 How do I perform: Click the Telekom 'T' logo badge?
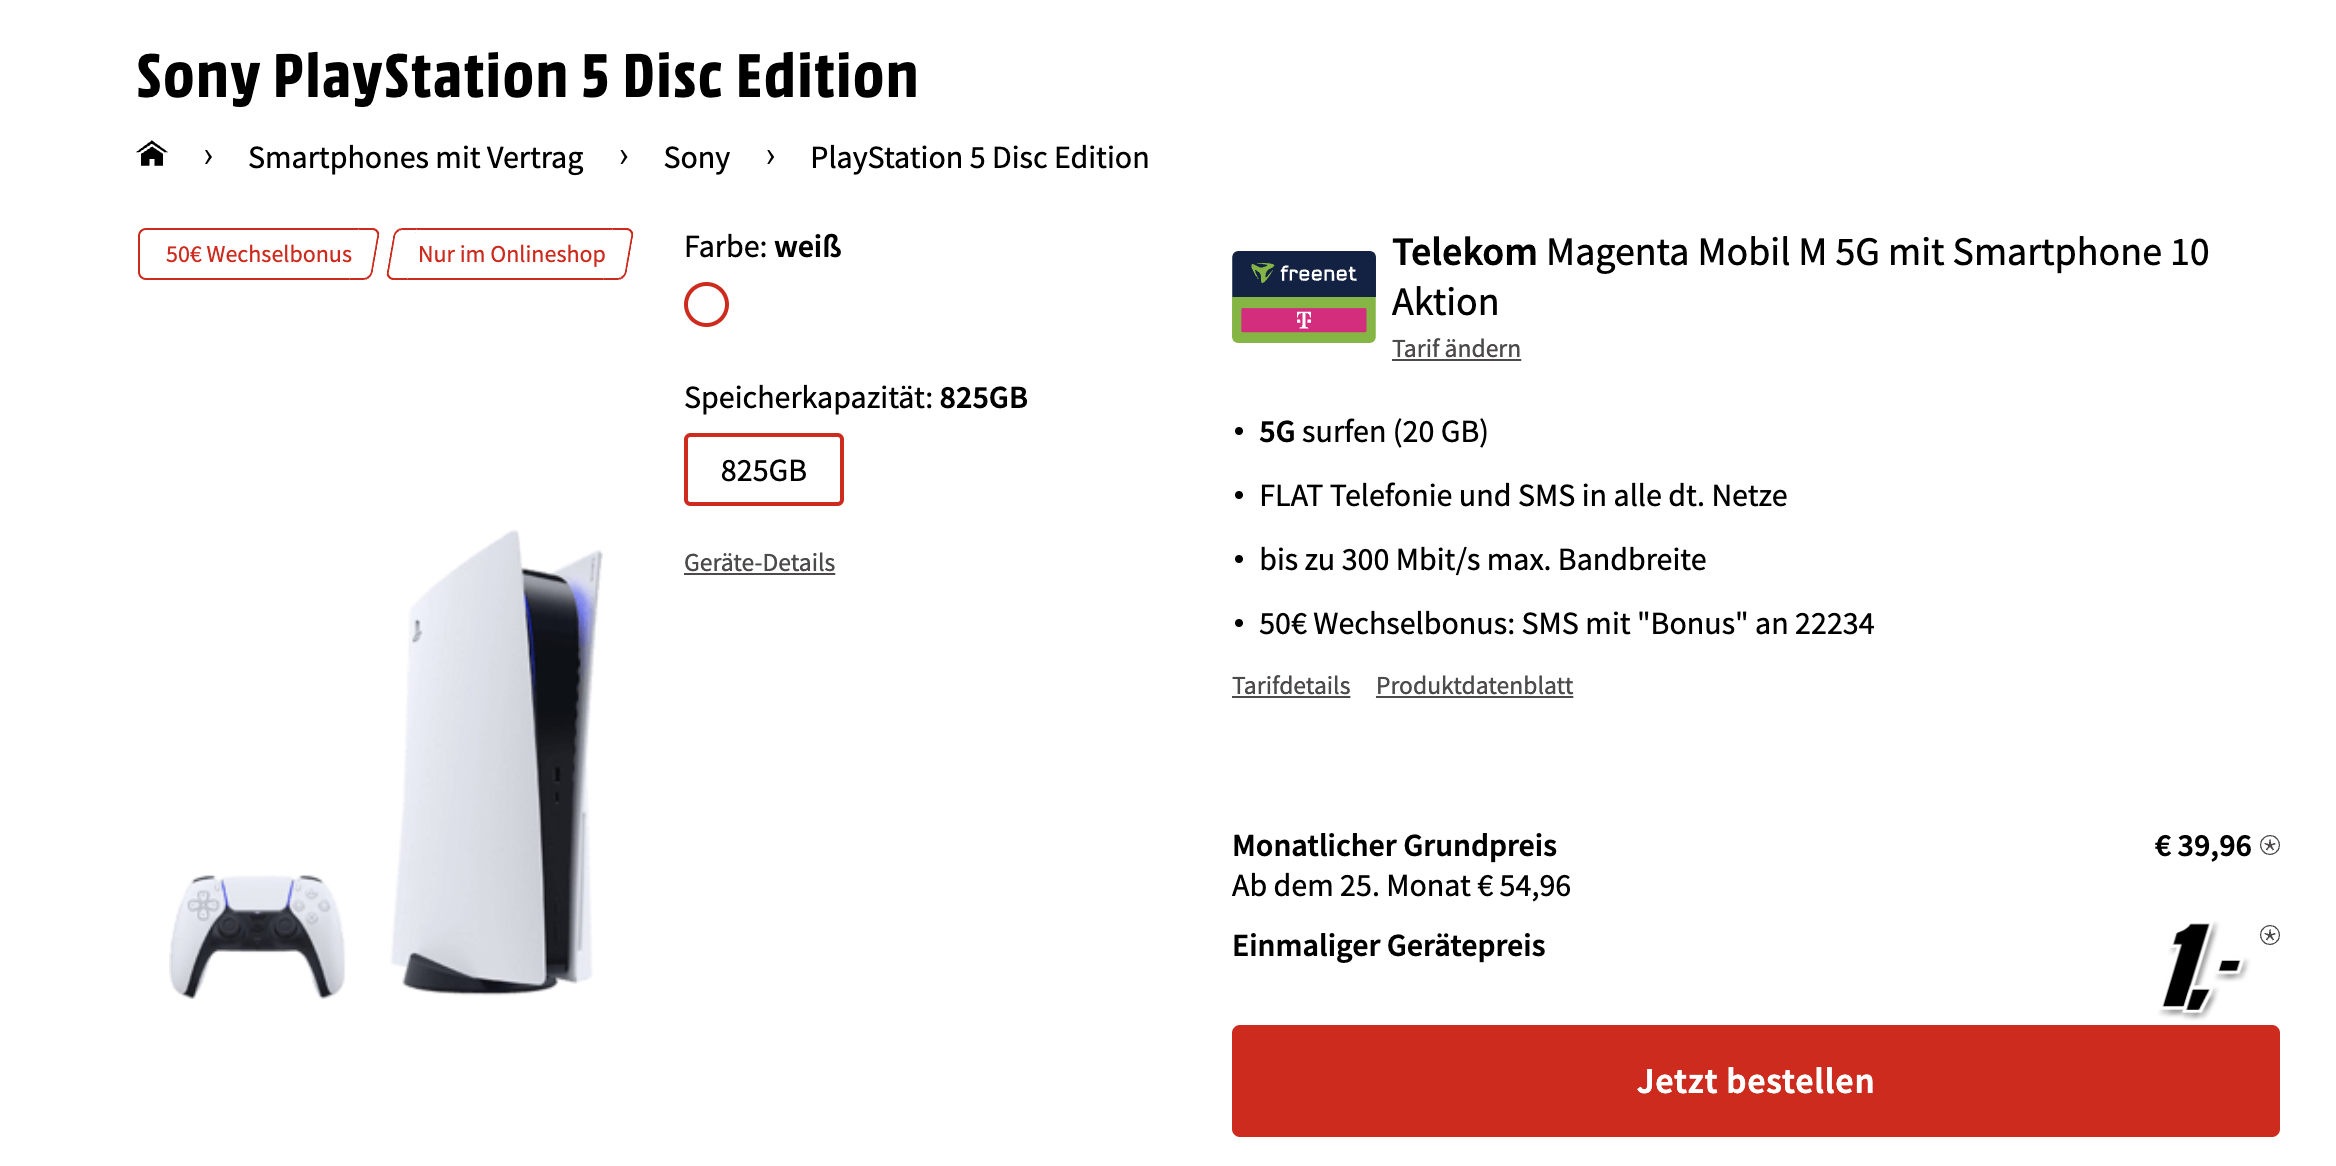coord(1303,318)
